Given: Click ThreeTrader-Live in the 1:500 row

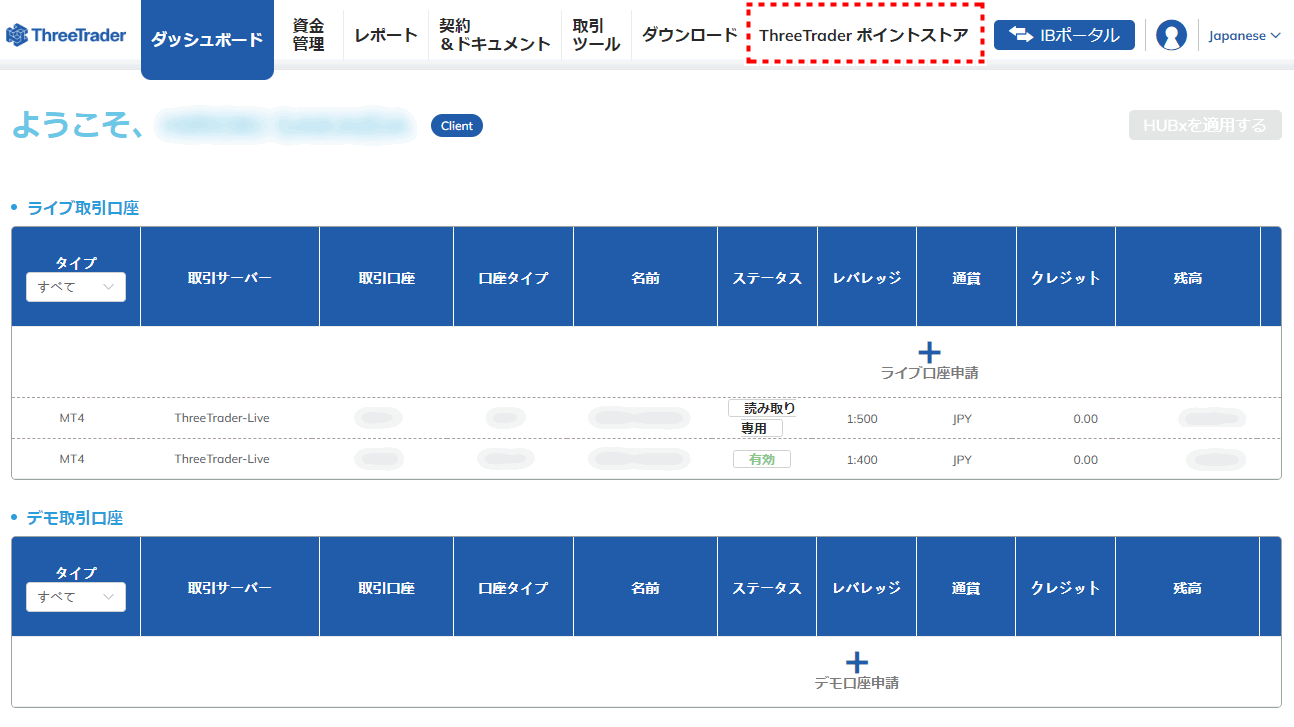Looking at the screenshot, I should [222, 418].
